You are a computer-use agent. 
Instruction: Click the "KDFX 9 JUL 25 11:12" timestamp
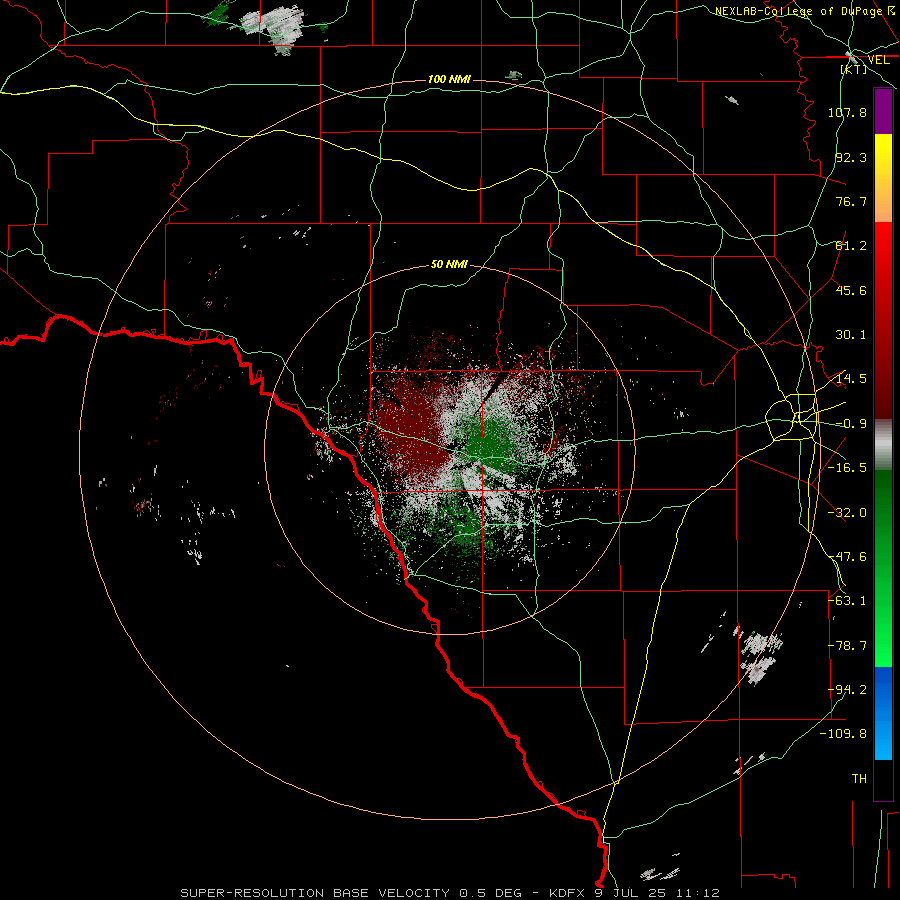634,893
